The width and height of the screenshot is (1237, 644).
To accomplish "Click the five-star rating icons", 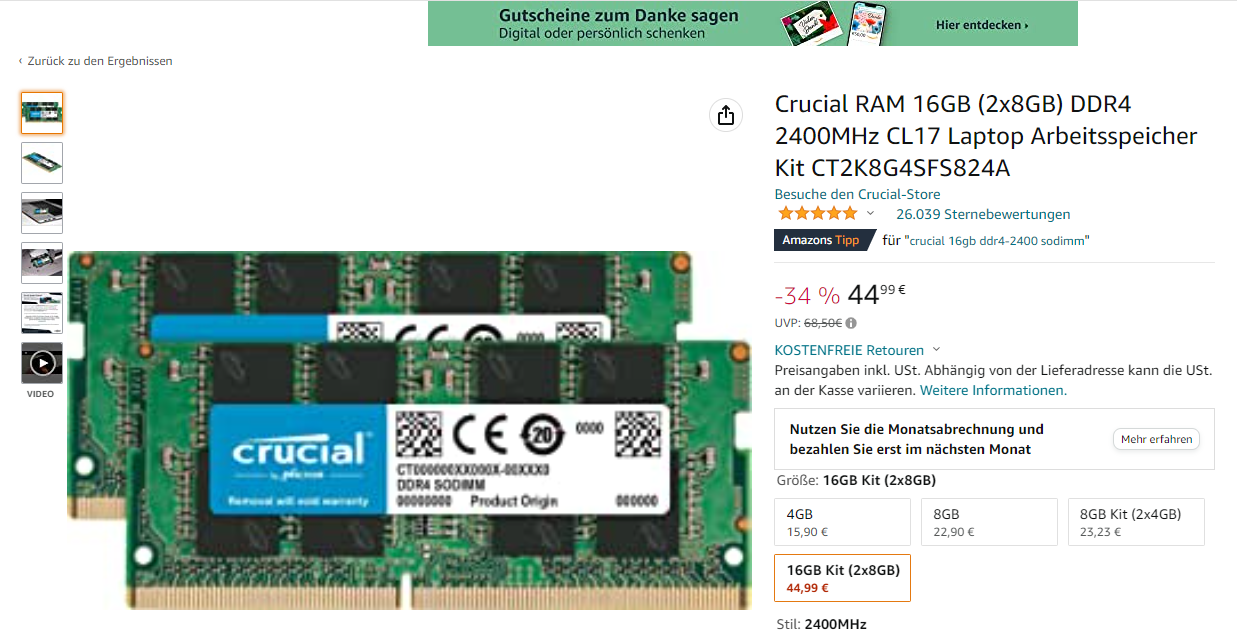I will click(817, 214).
